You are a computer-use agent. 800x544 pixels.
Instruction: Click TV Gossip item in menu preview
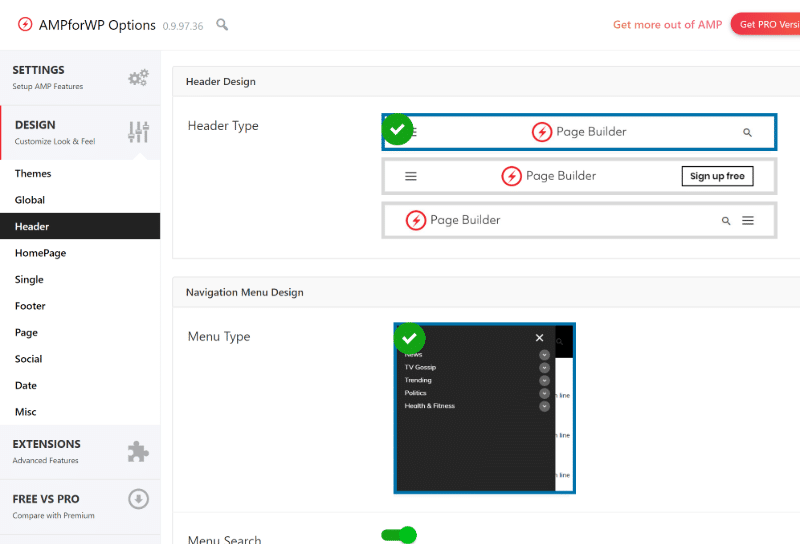click(420, 367)
